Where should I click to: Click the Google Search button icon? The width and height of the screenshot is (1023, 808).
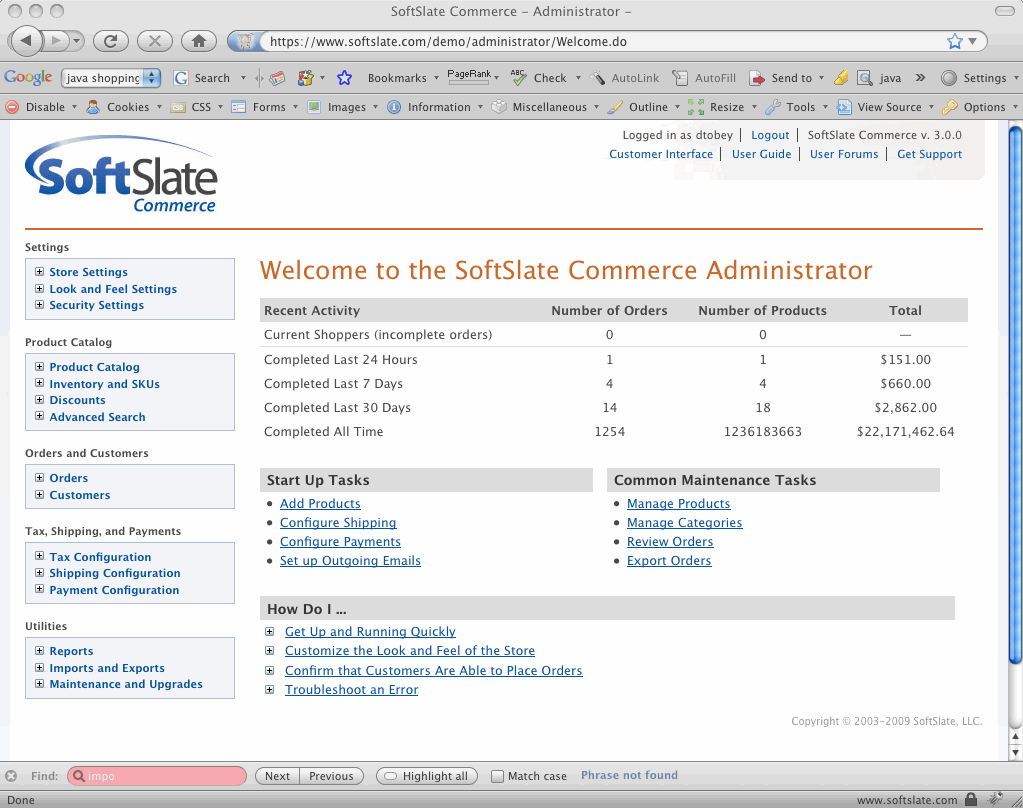click(181, 78)
